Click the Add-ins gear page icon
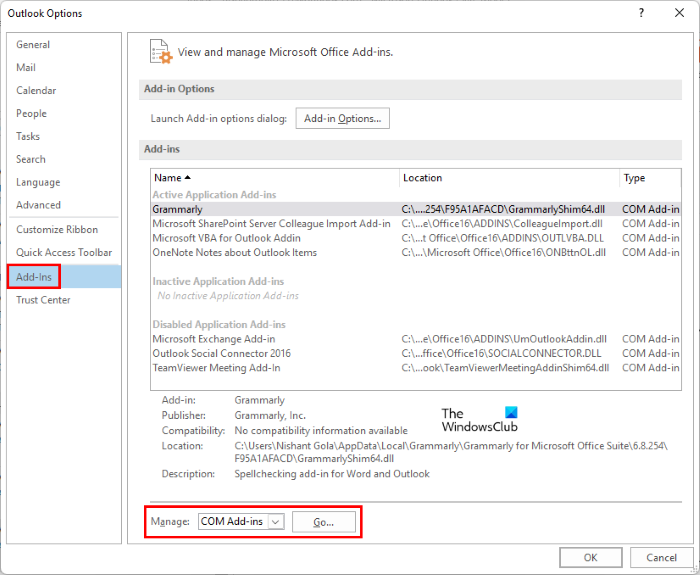This screenshot has width=700, height=575. click(160, 51)
